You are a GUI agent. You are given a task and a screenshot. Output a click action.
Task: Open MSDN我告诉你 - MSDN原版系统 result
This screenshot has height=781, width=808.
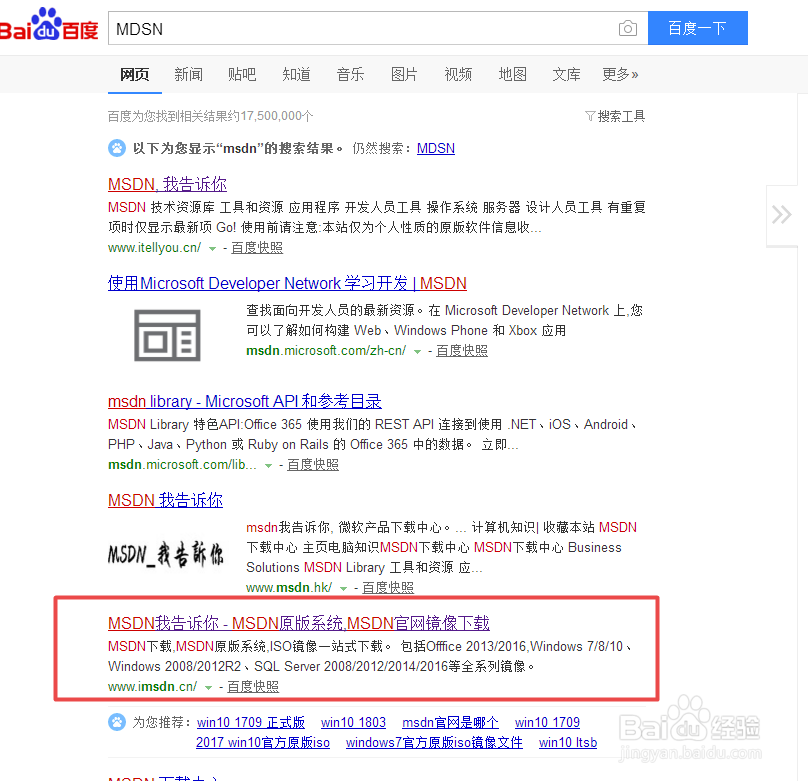[x=299, y=623]
